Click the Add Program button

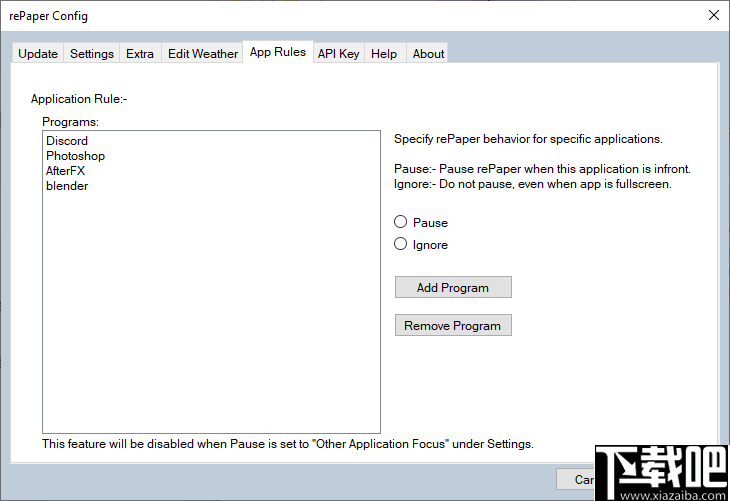(453, 287)
